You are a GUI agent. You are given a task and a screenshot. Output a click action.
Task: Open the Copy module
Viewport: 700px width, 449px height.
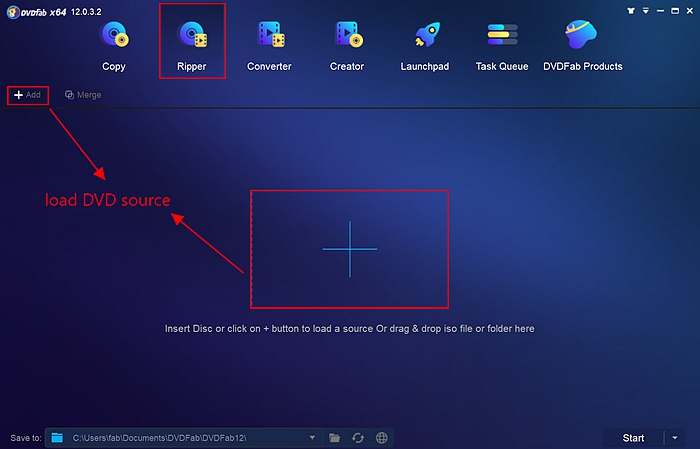[114, 45]
